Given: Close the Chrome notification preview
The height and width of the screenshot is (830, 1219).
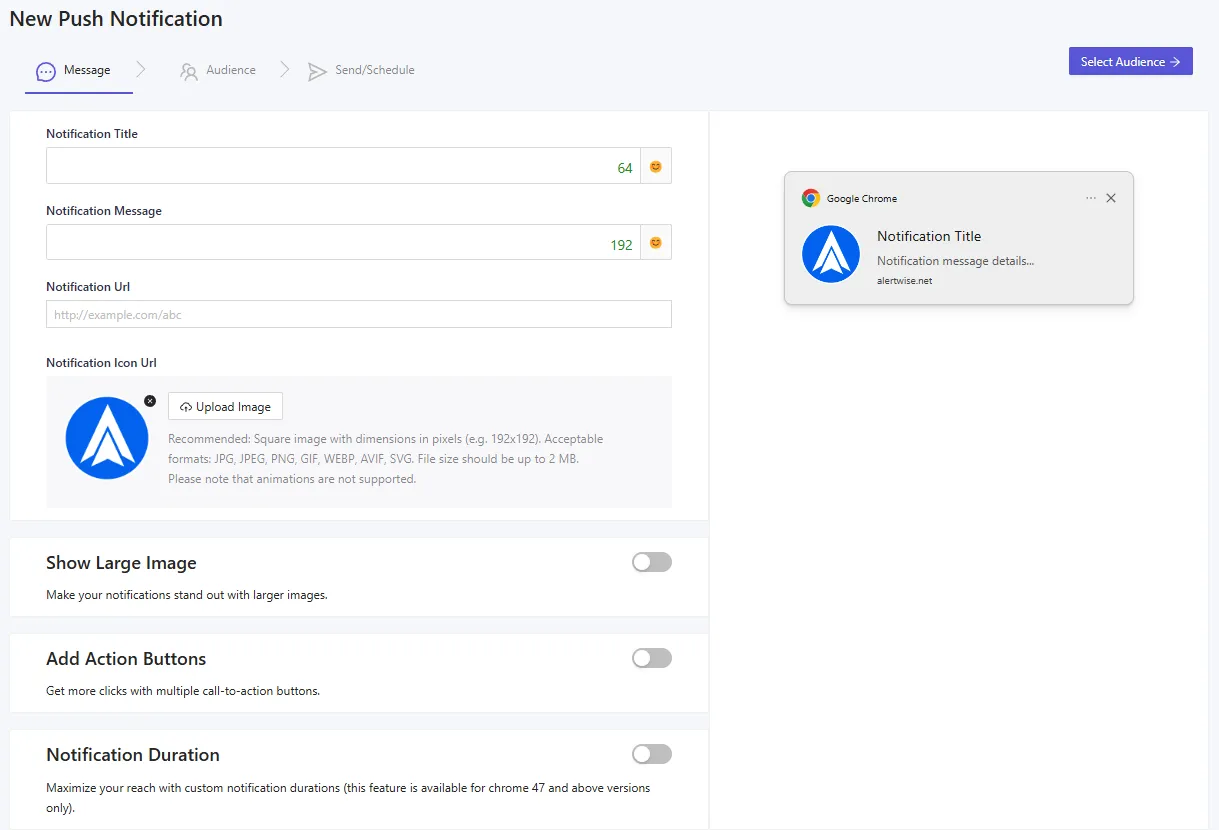Looking at the screenshot, I should pos(1111,198).
